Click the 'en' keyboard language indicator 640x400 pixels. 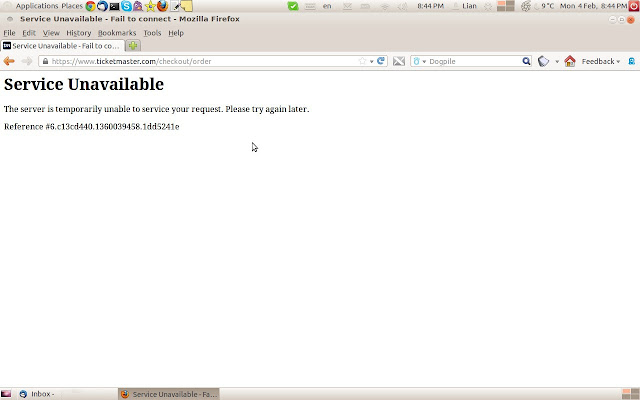(327, 6)
